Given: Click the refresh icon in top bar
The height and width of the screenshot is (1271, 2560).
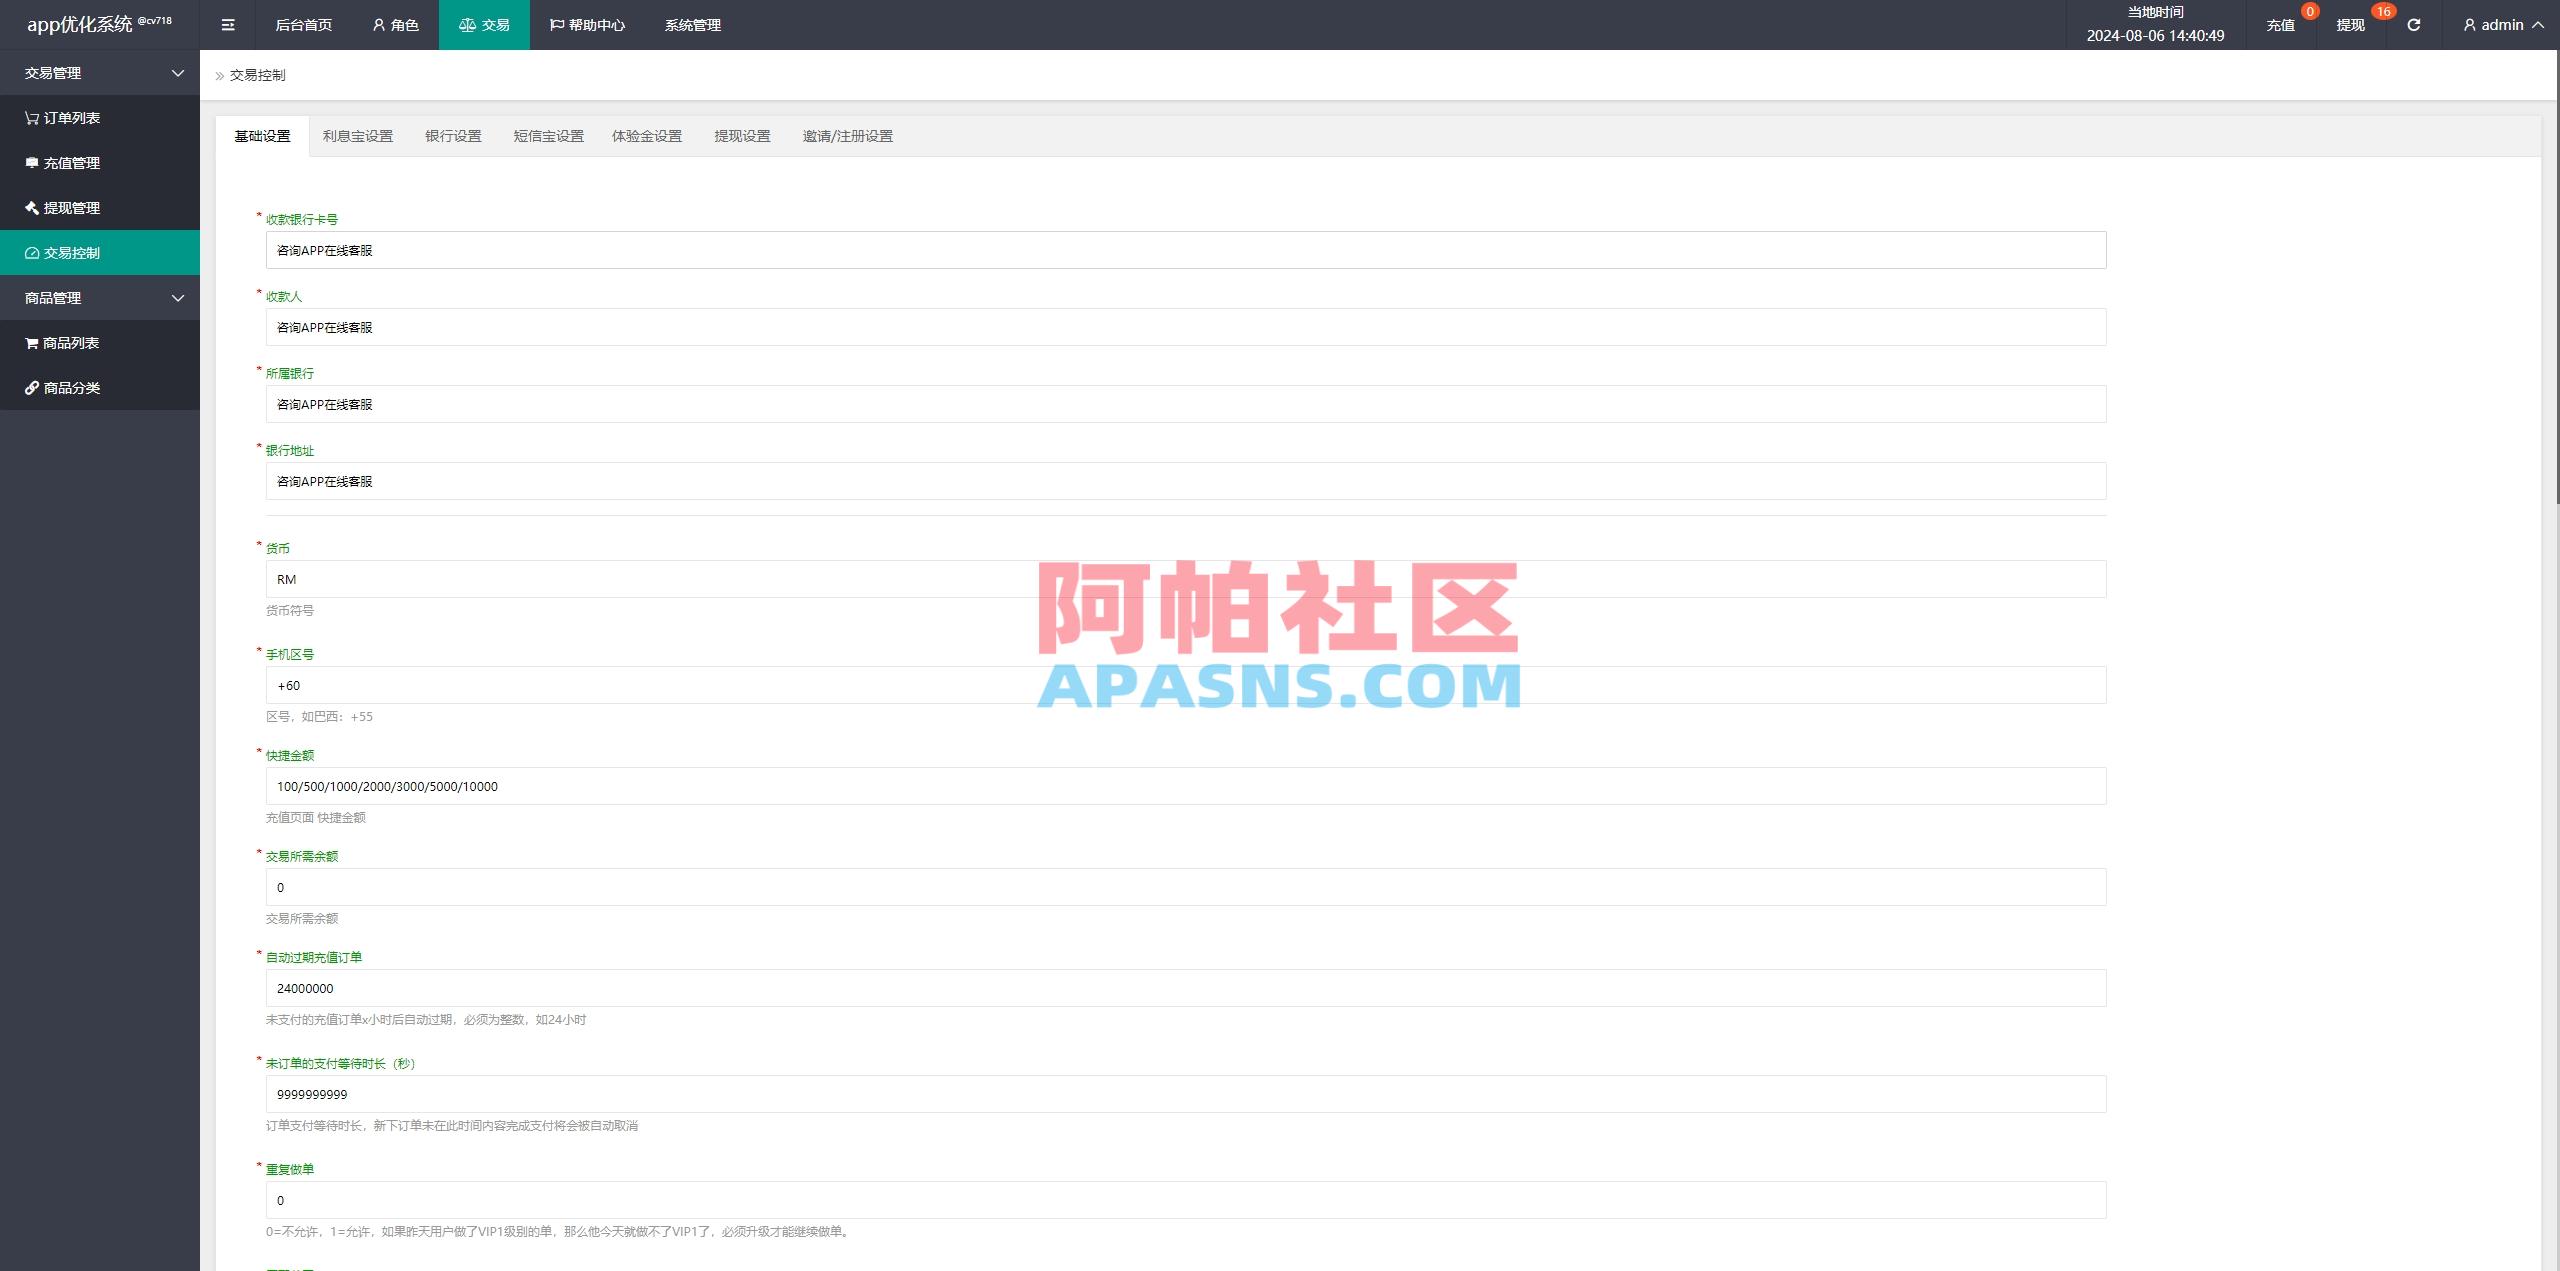Looking at the screenshot, I should pyautogui.click(x=2412, y=24).
